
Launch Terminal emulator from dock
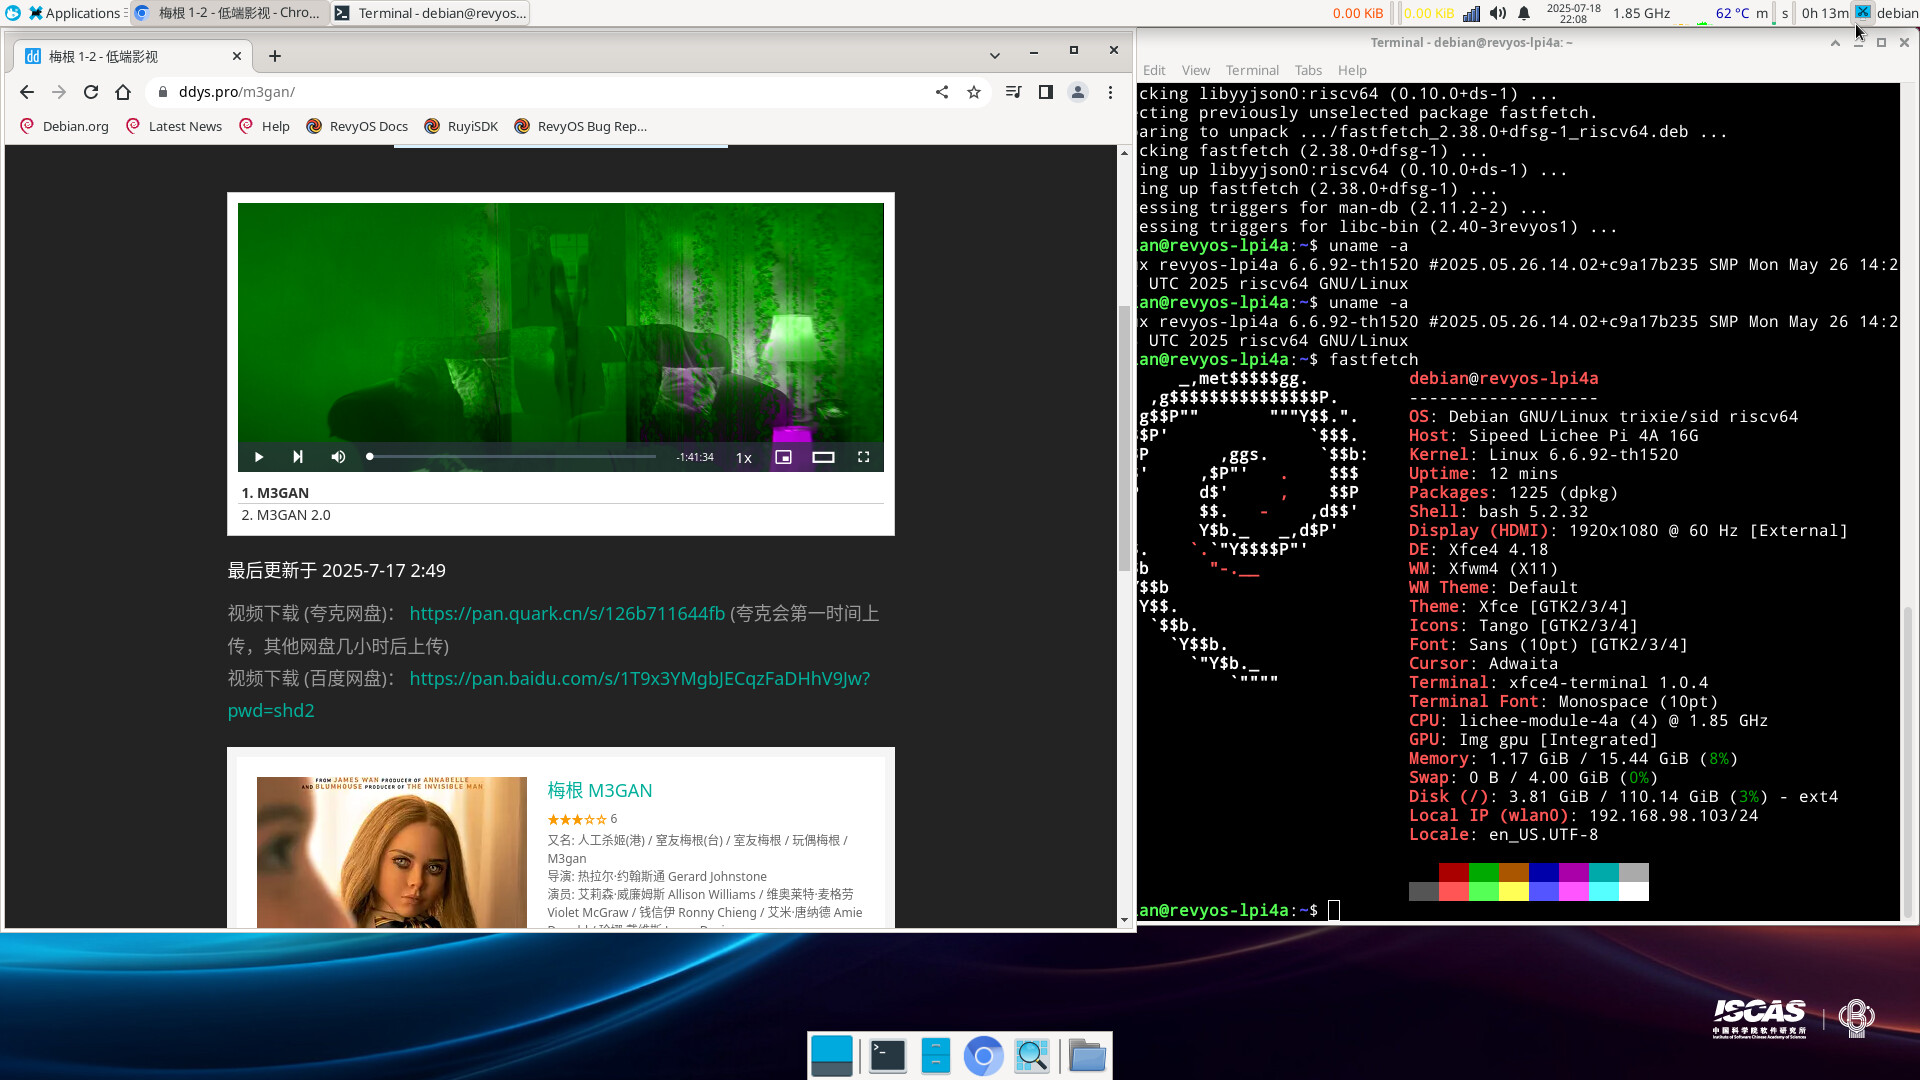(x=887, y=1056)
